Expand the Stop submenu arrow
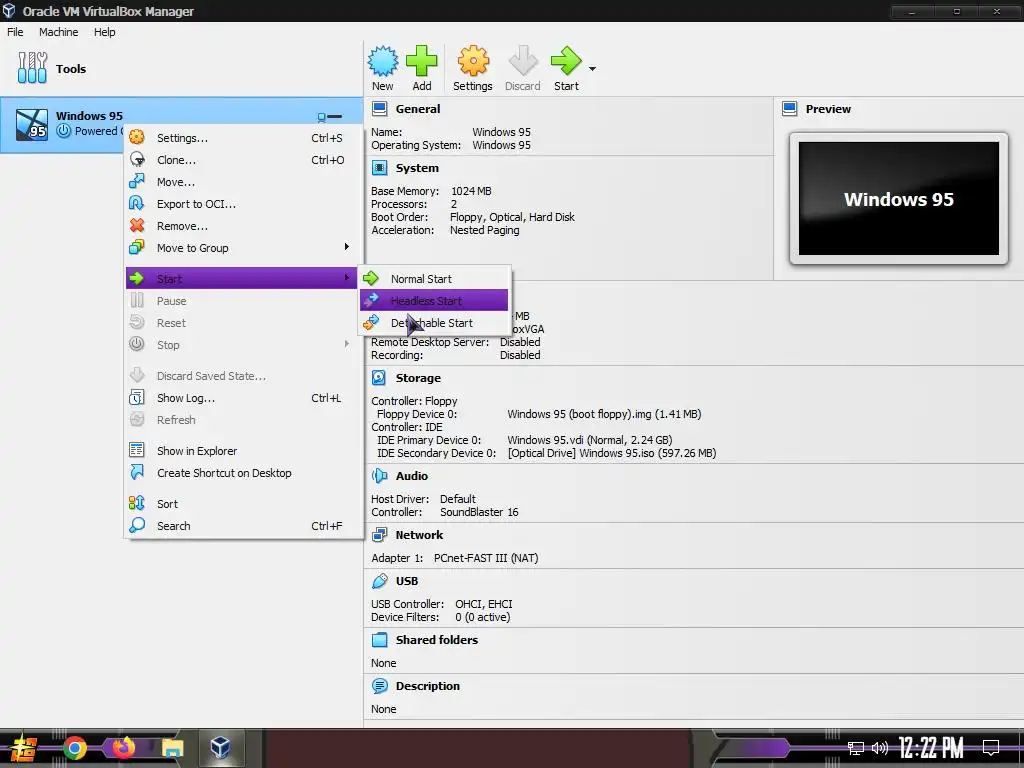 [347, 344]
